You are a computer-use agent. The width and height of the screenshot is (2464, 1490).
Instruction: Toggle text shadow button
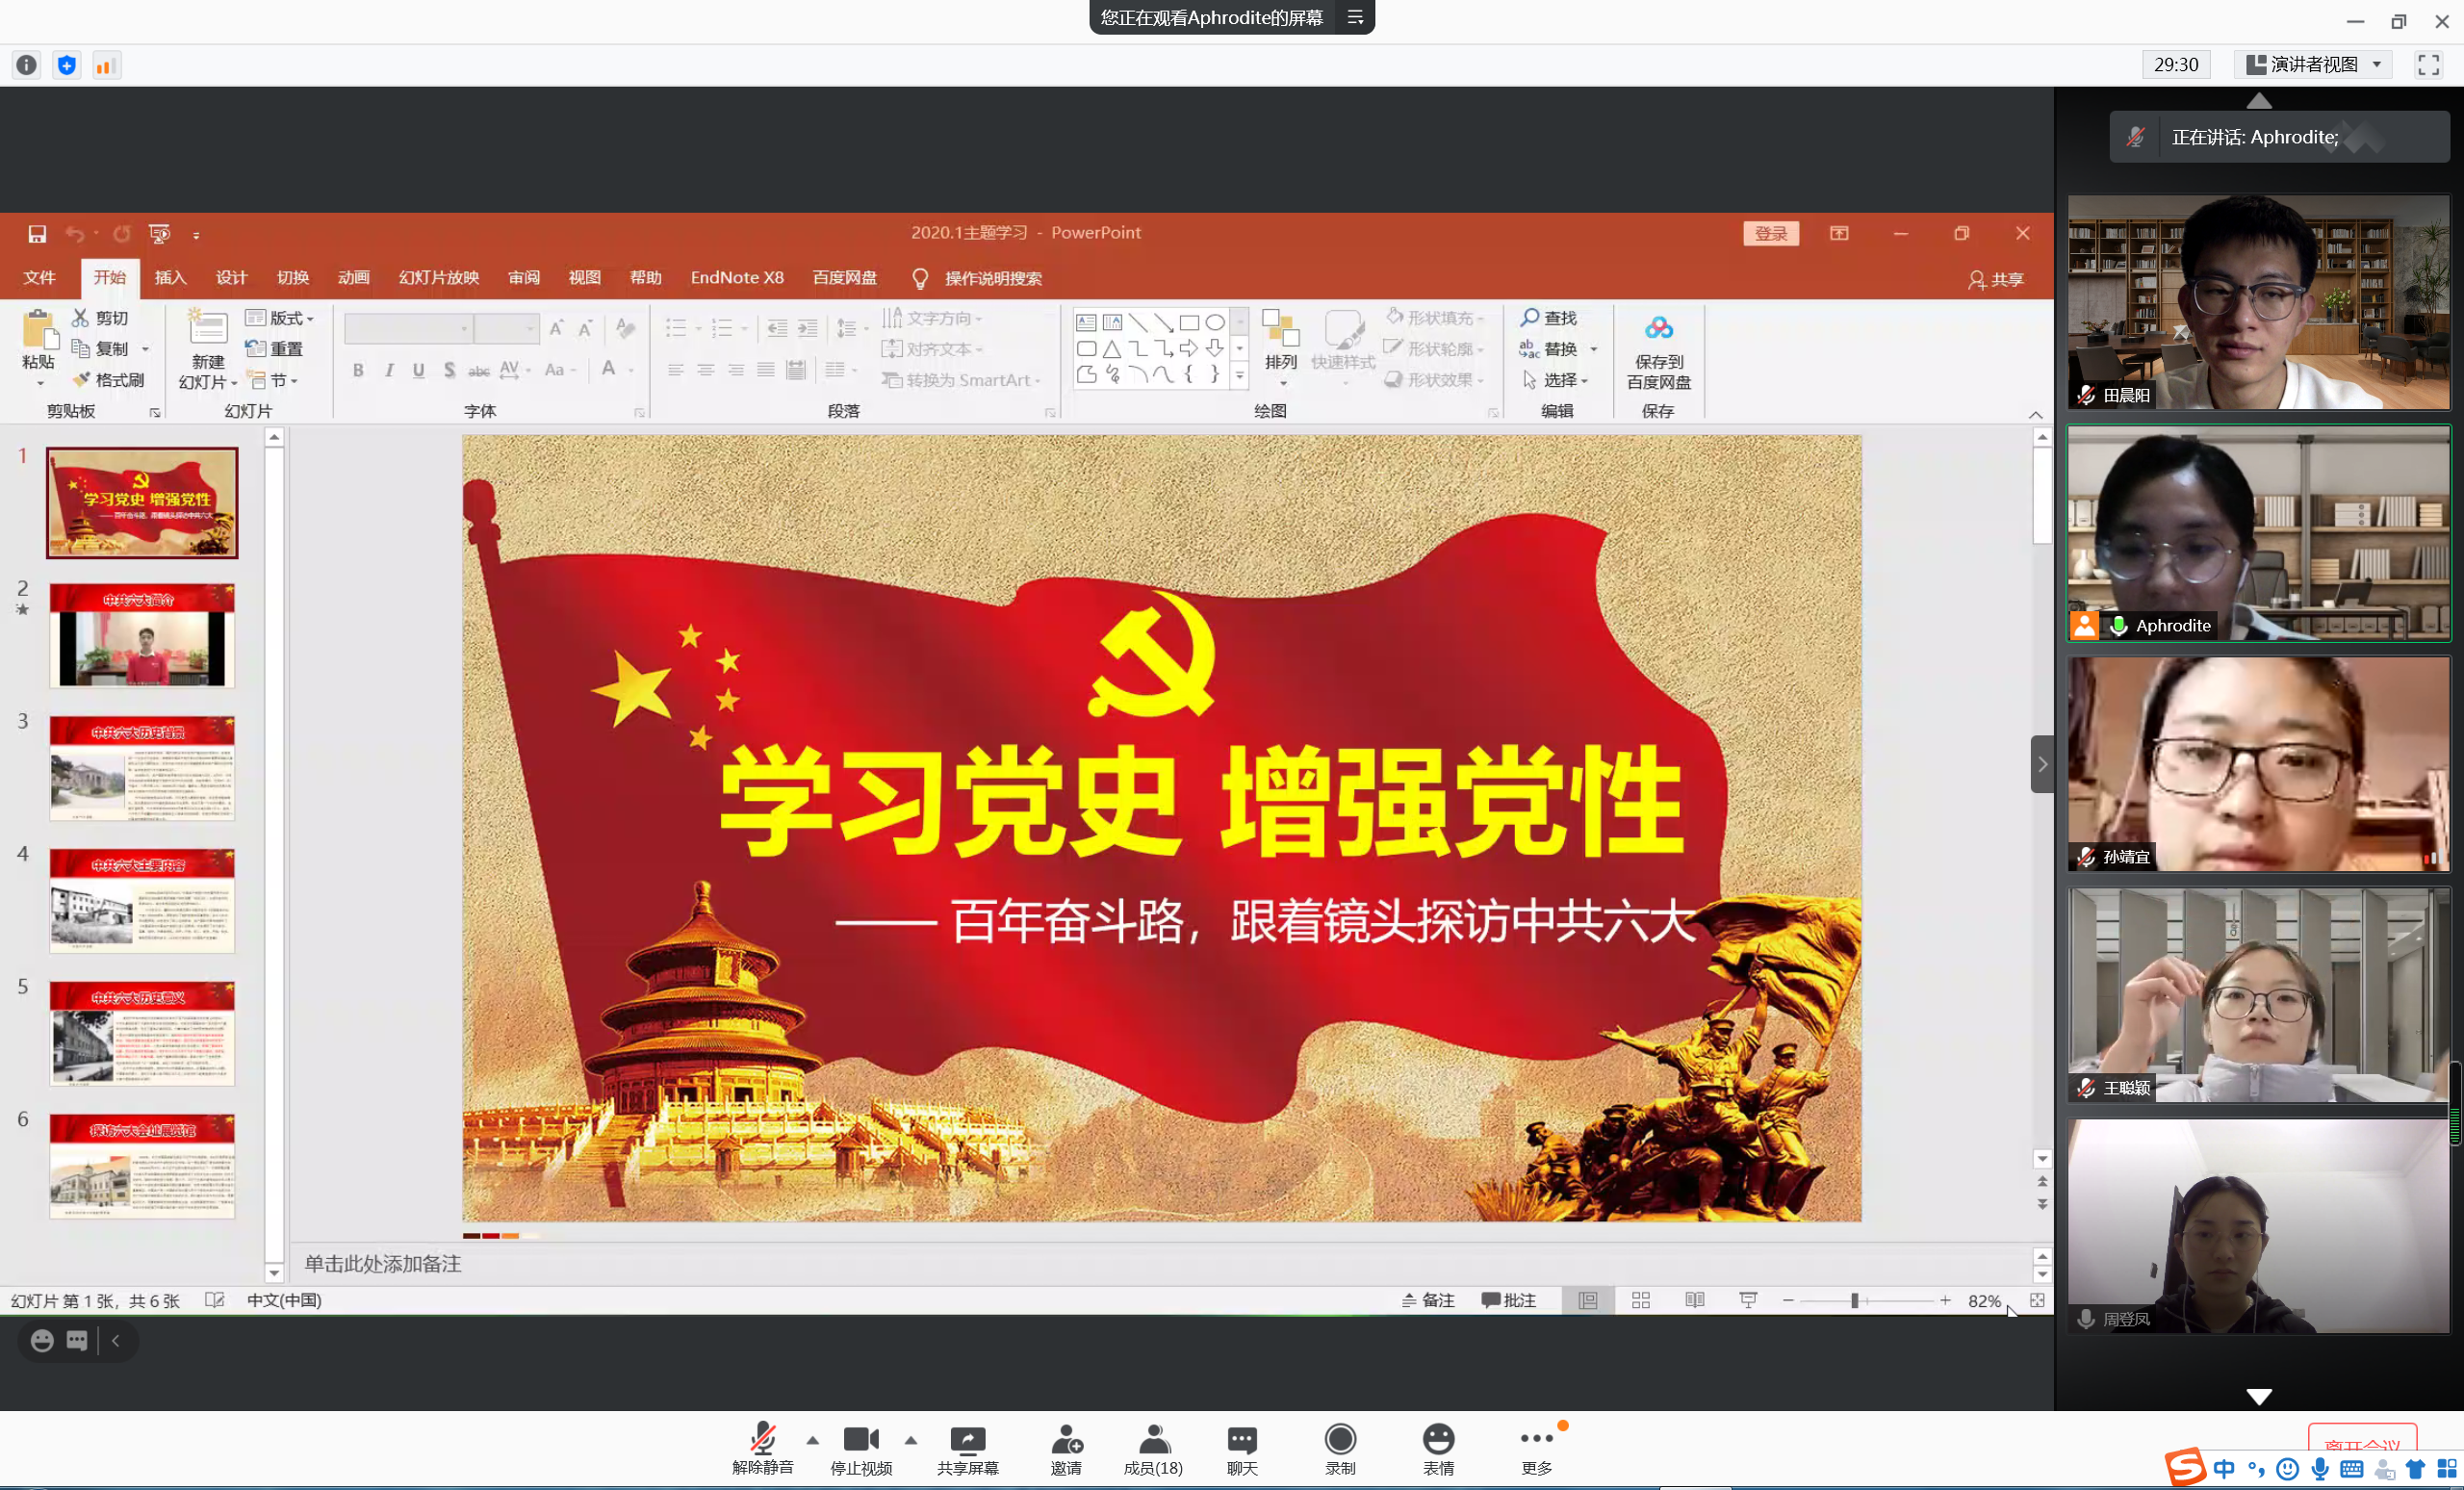(x=449, y=370)
